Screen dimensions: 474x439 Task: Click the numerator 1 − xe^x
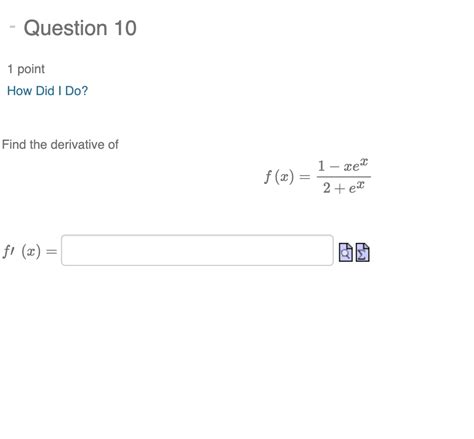click(343, 166)
